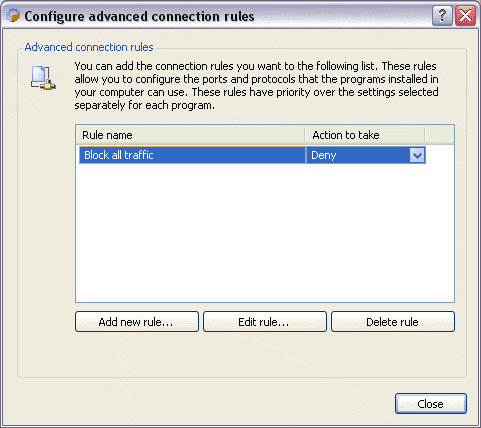Click the gear application icon in title bar

click(x=13, y=15)
